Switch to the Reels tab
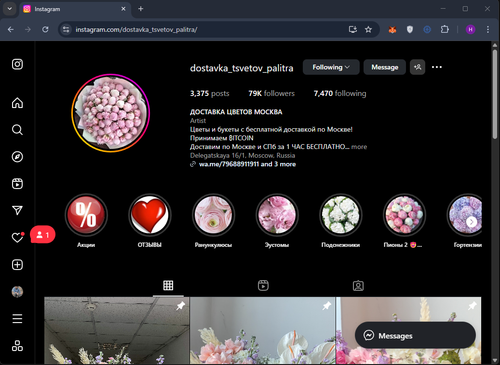This screenshot has width=500, height=365. tap(263, 285)
